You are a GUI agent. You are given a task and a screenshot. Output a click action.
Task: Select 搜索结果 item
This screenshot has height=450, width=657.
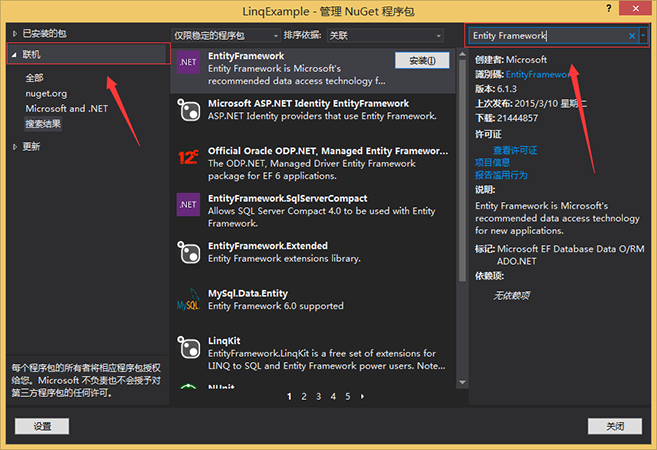(43, 124)
